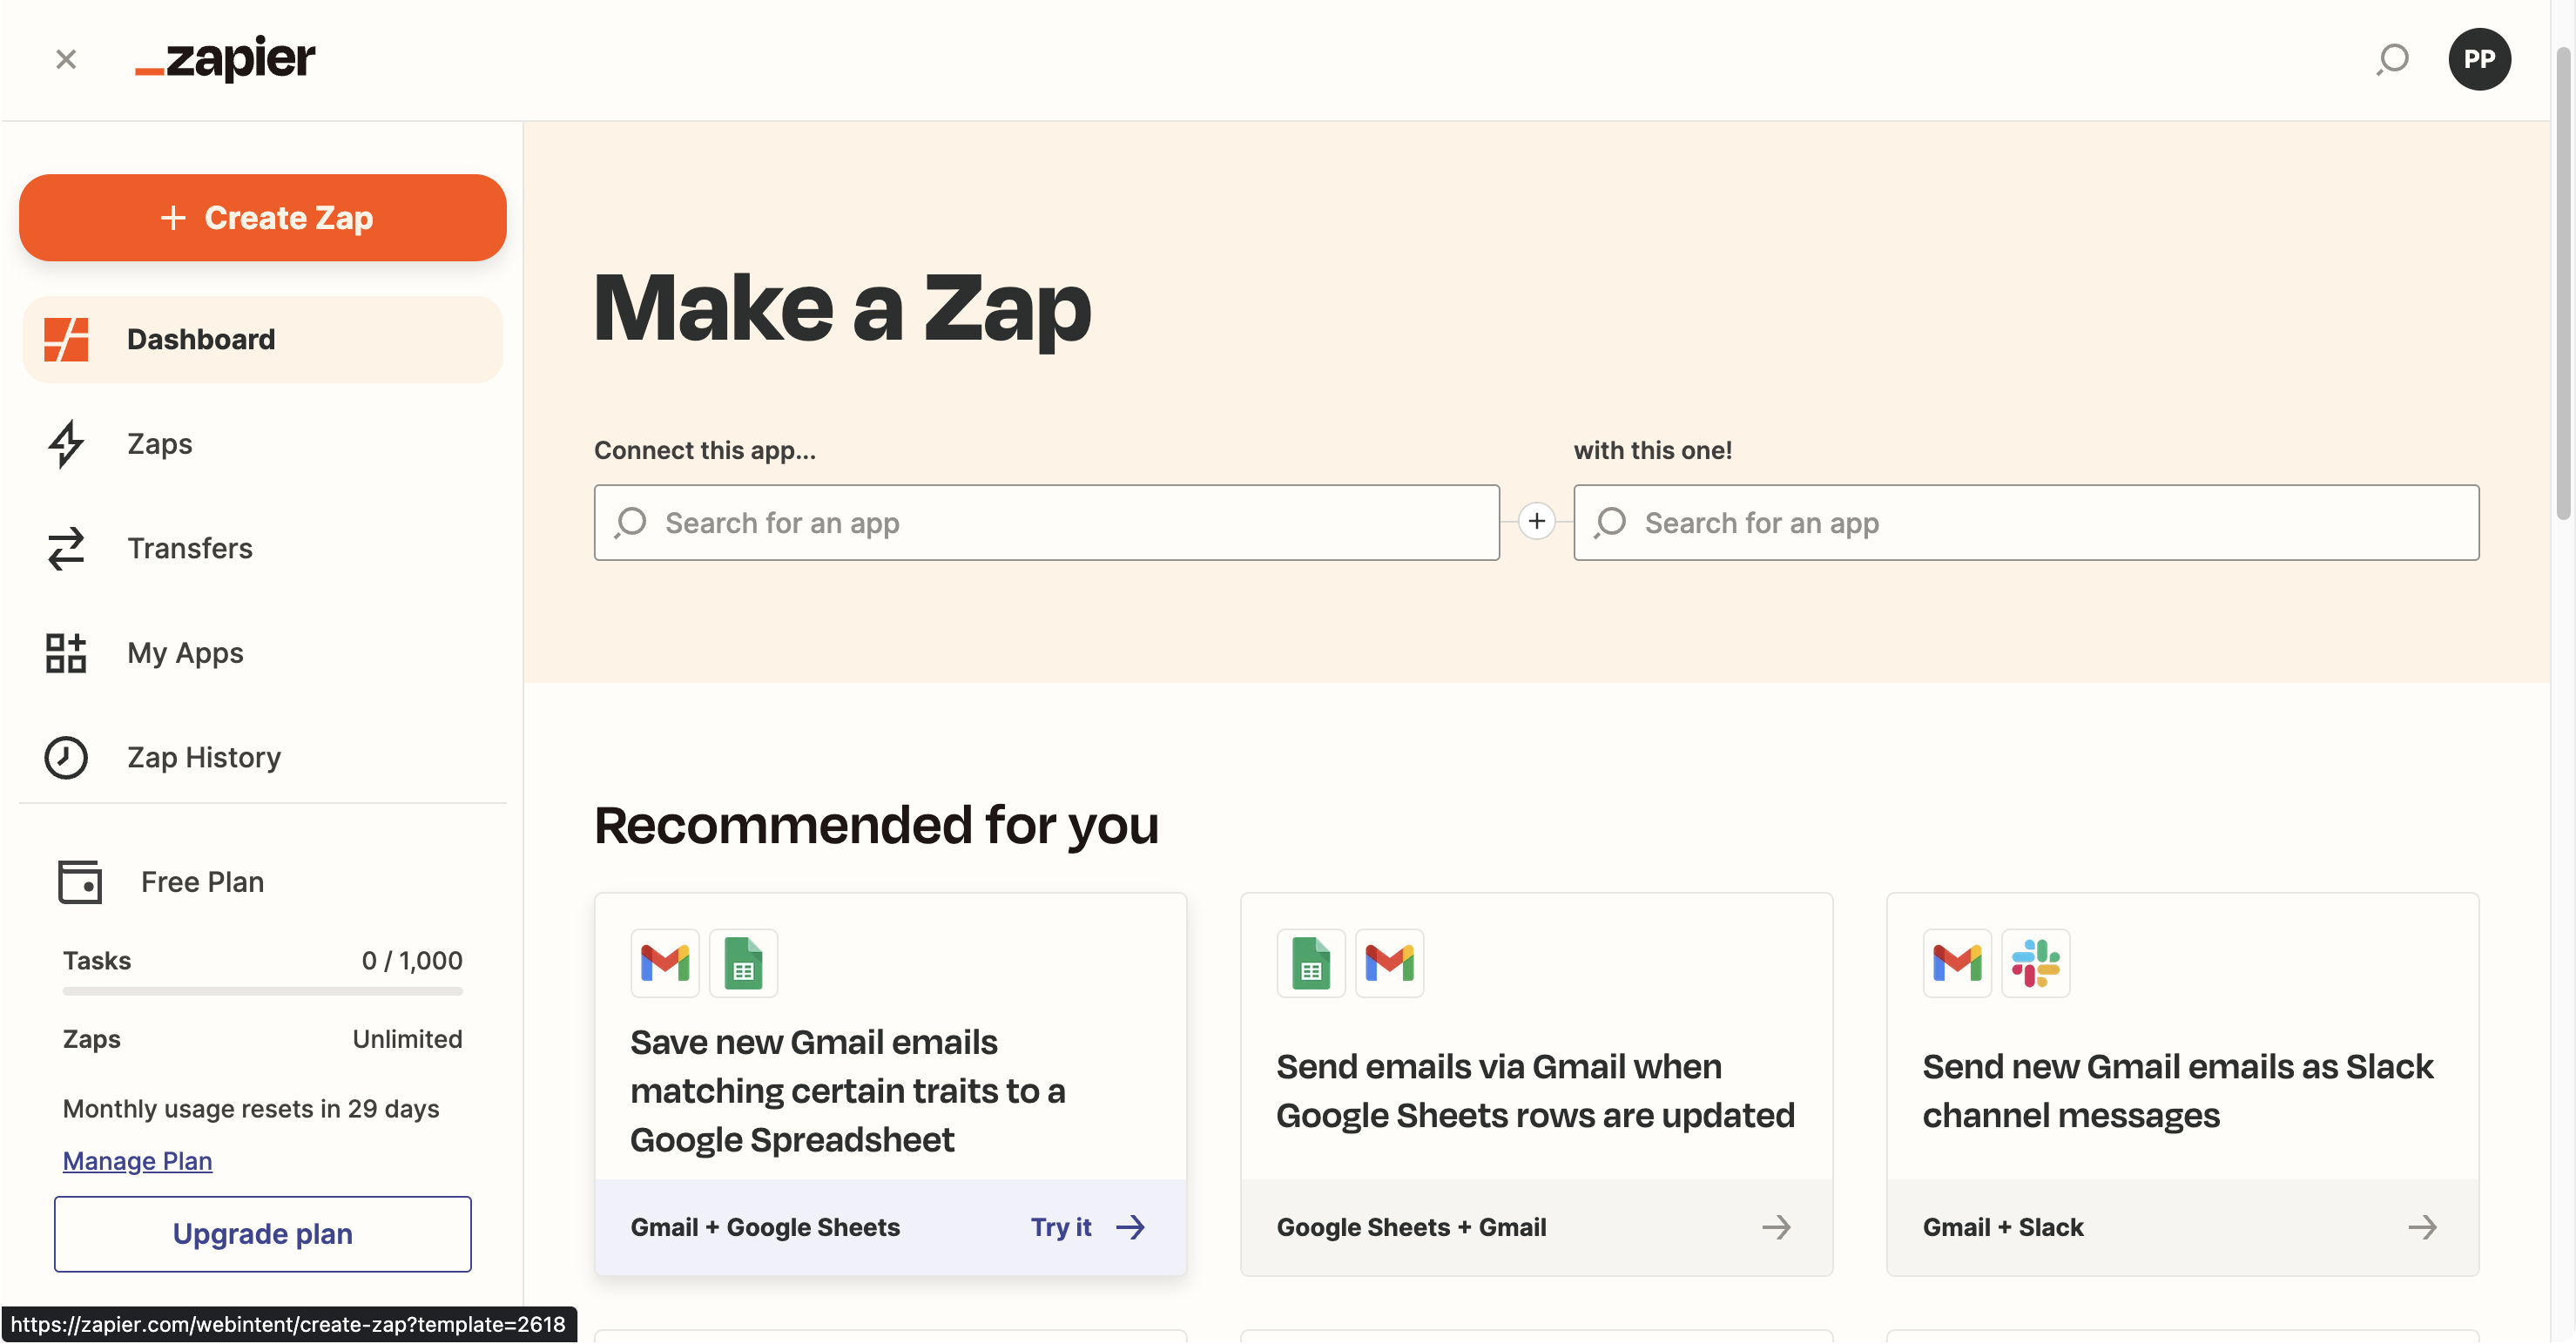Open Zaps from the sidebar
This screenshot has height=1344, width=2576.
point(160,444)
